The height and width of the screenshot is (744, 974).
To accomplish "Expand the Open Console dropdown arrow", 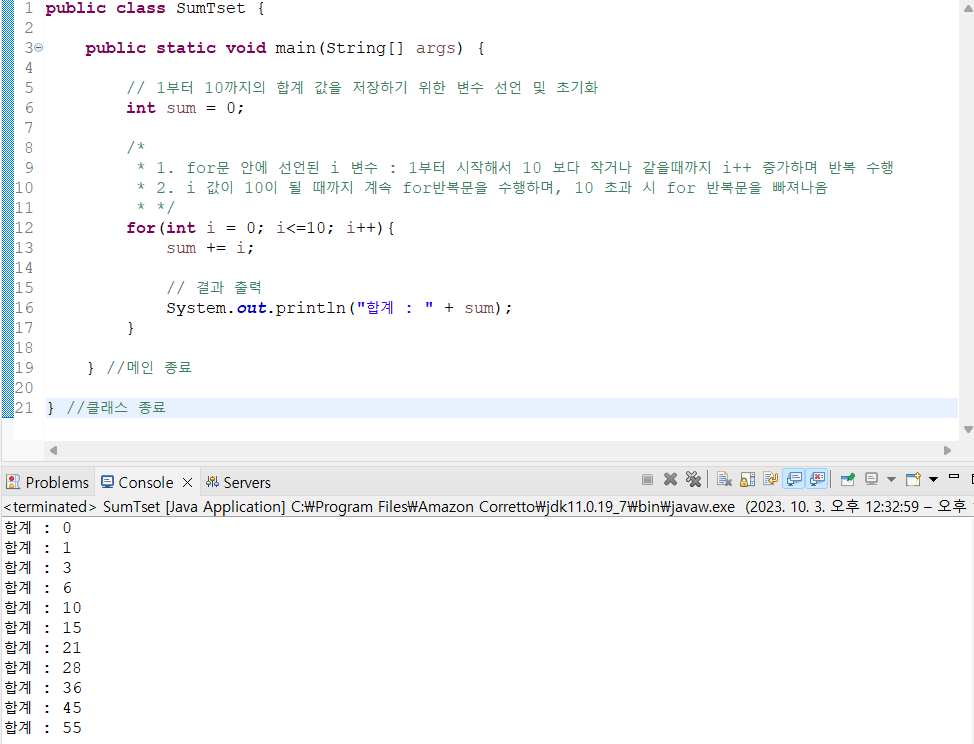I will [933, 479].
